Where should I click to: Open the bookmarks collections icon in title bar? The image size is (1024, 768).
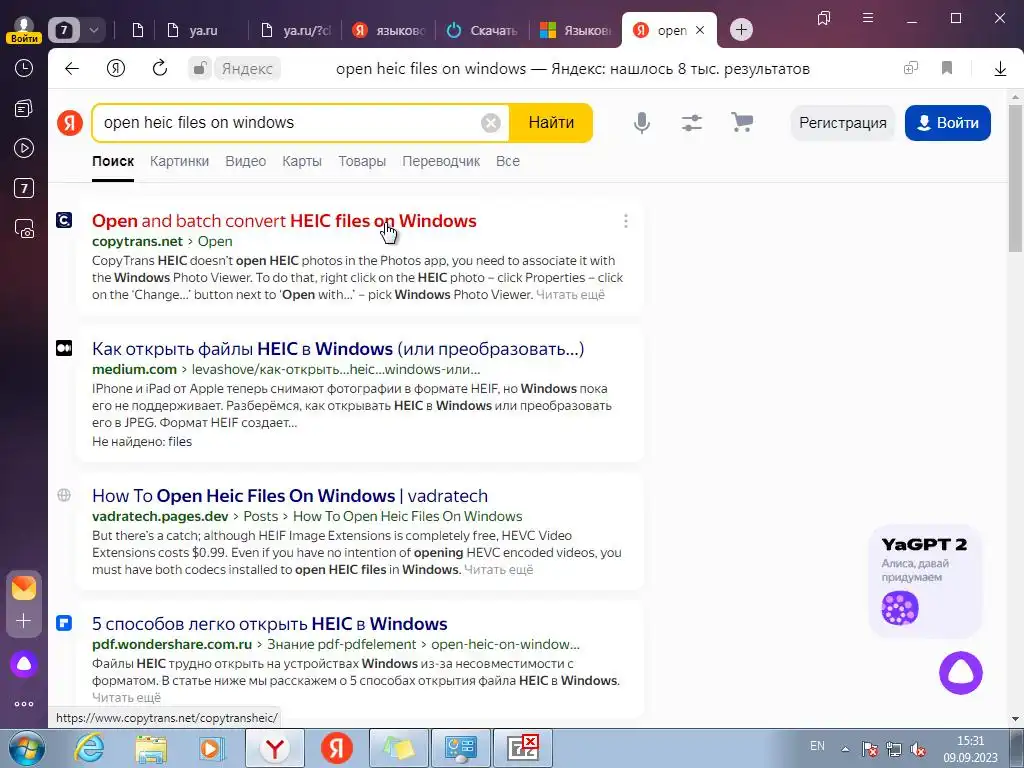pos(824,18)
